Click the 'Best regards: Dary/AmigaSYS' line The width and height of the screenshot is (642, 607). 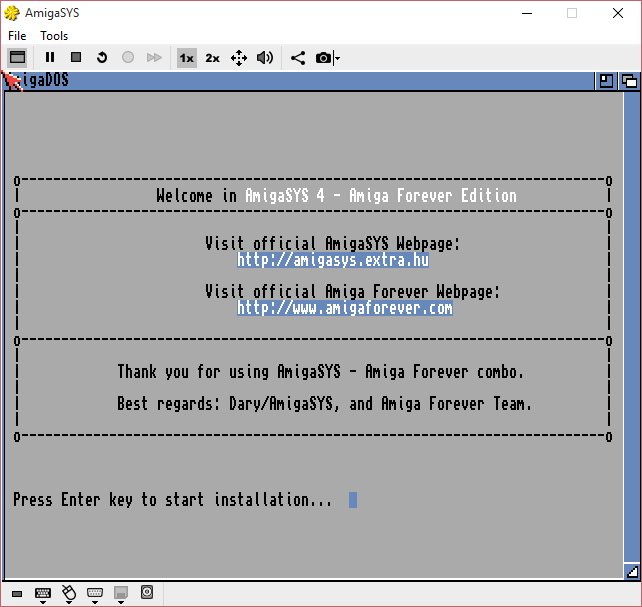(324, 404)
